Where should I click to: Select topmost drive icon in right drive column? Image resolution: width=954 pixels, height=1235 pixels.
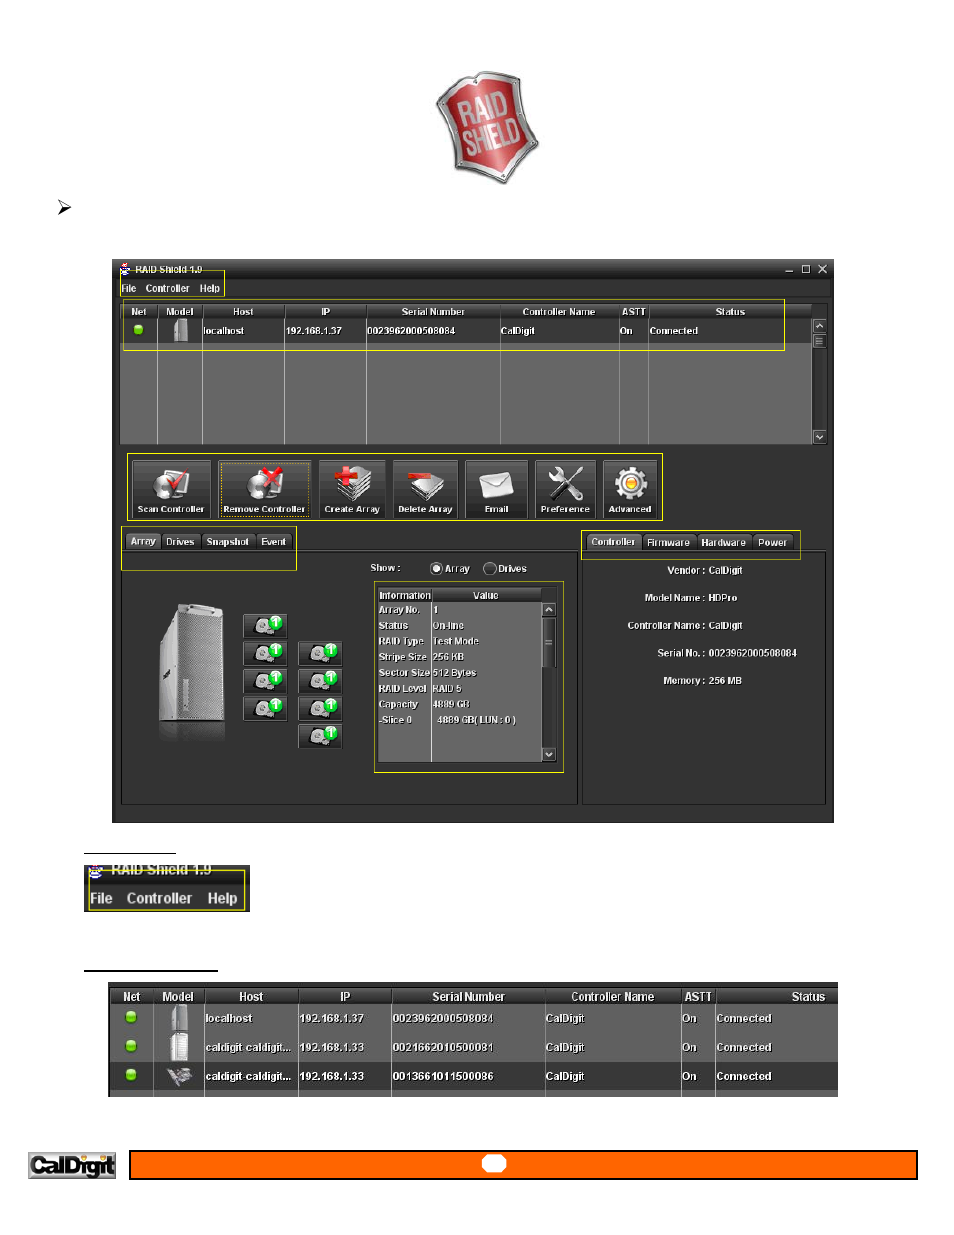[320, 653]
